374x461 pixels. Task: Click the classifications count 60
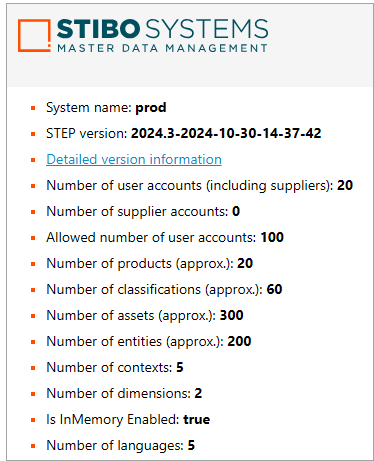(274, 289)
